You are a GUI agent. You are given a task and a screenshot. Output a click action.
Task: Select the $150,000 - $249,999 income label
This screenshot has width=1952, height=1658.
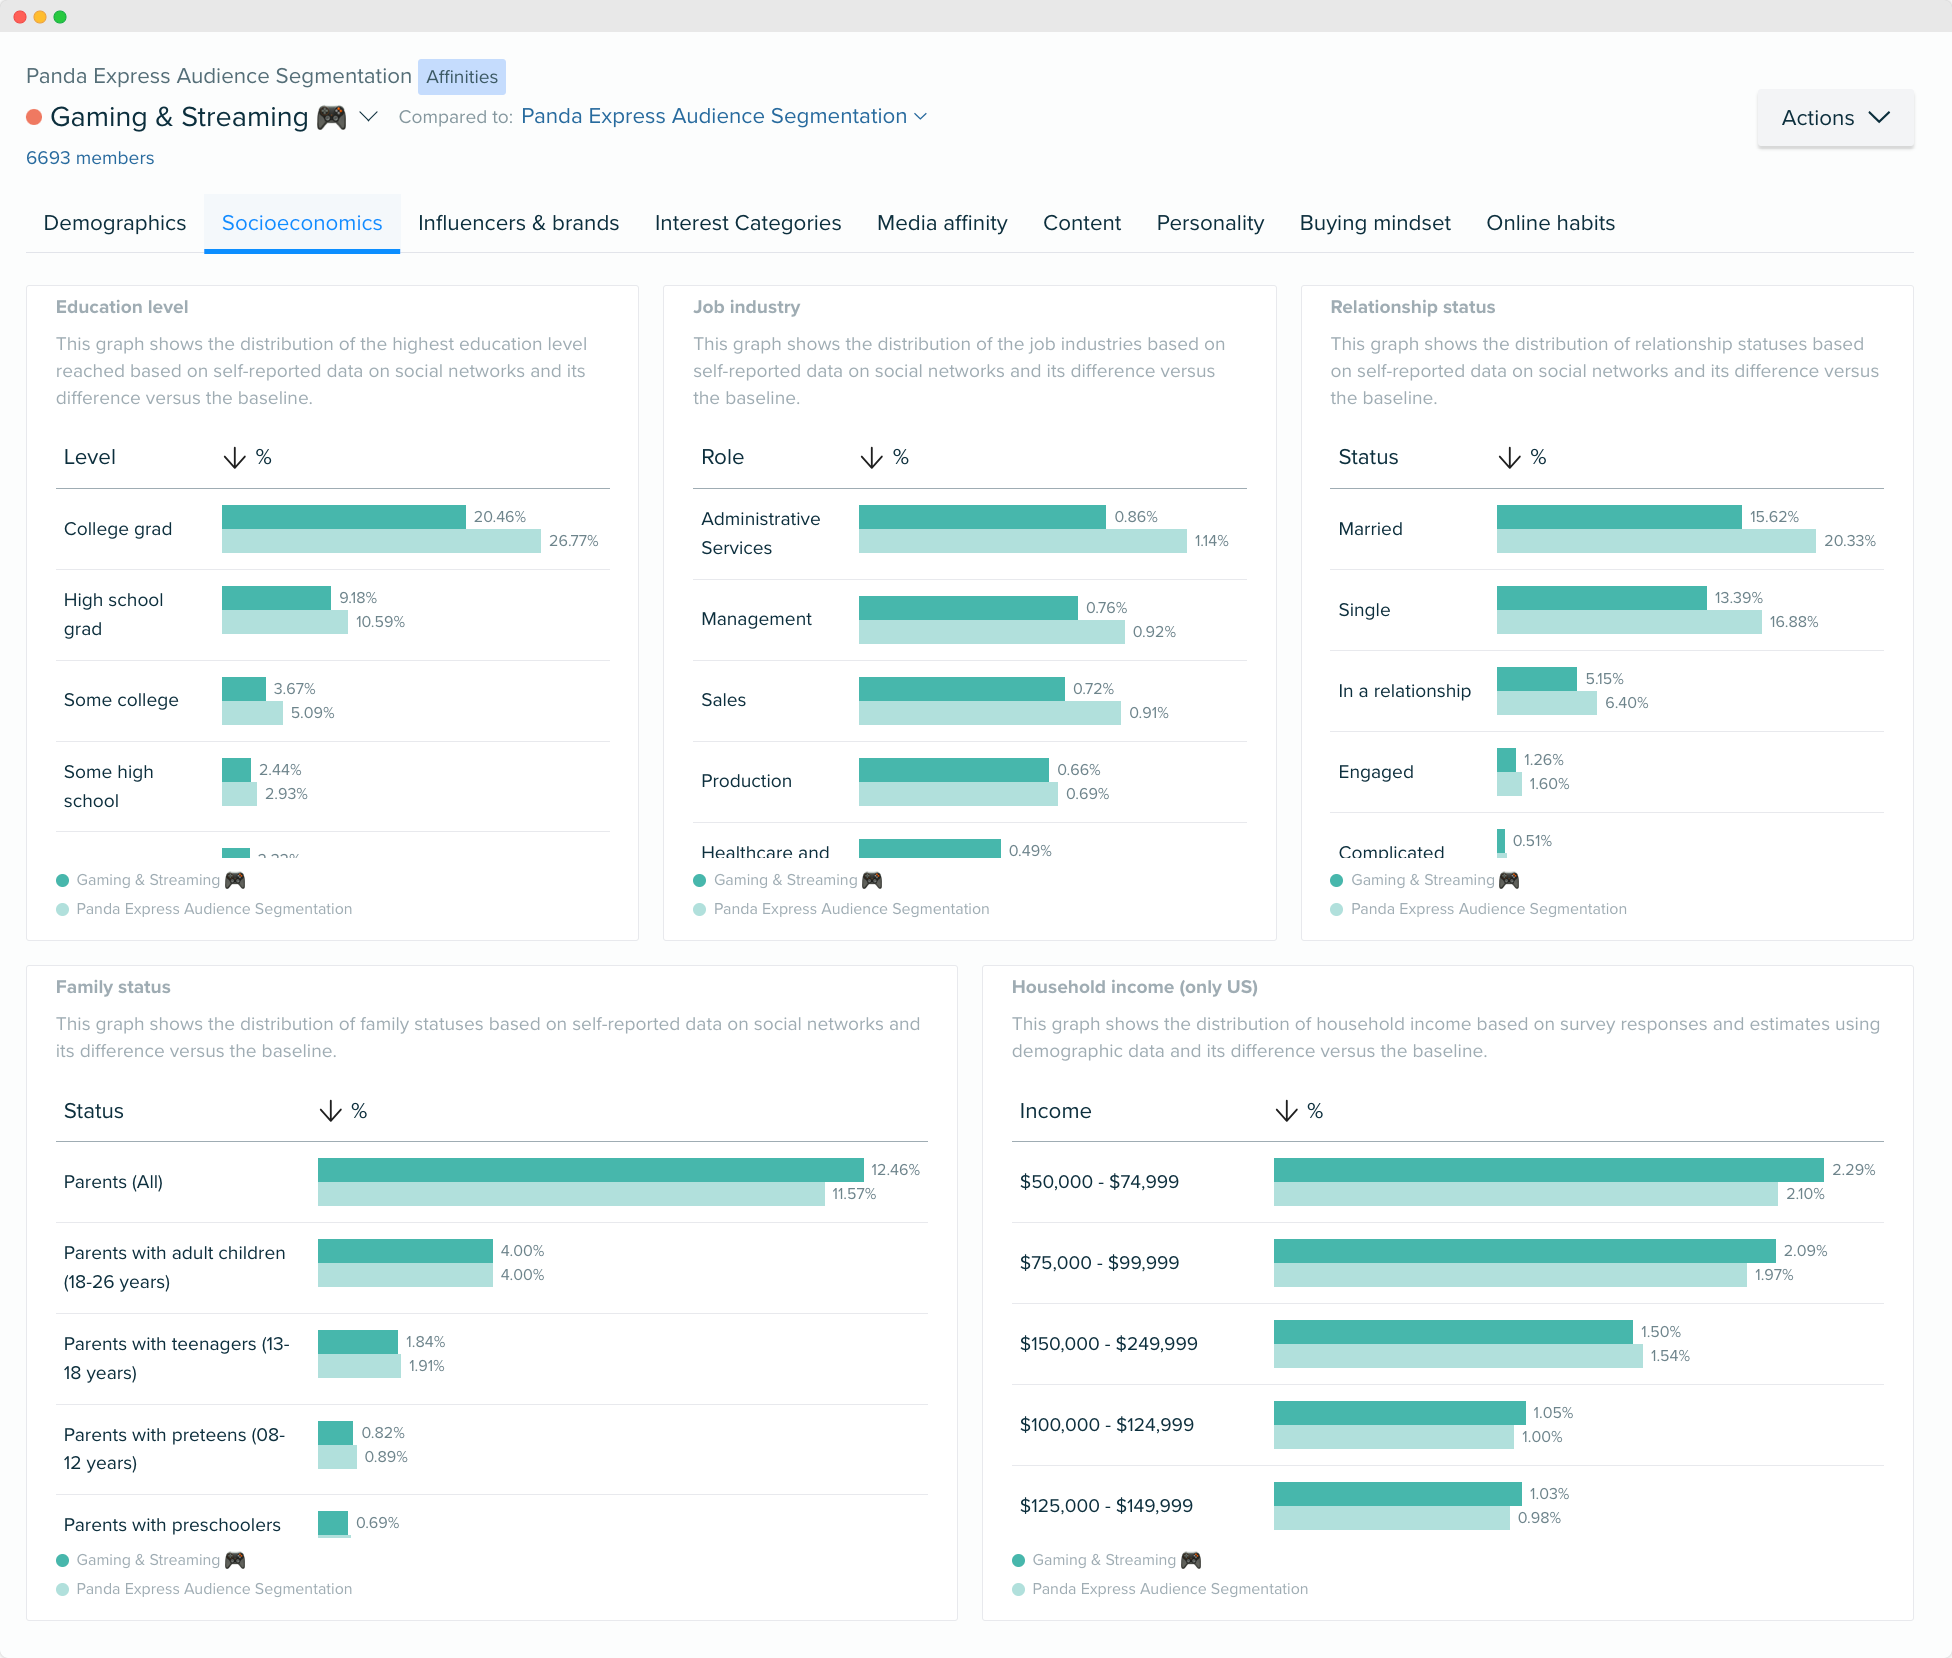click(1108, 1344)
